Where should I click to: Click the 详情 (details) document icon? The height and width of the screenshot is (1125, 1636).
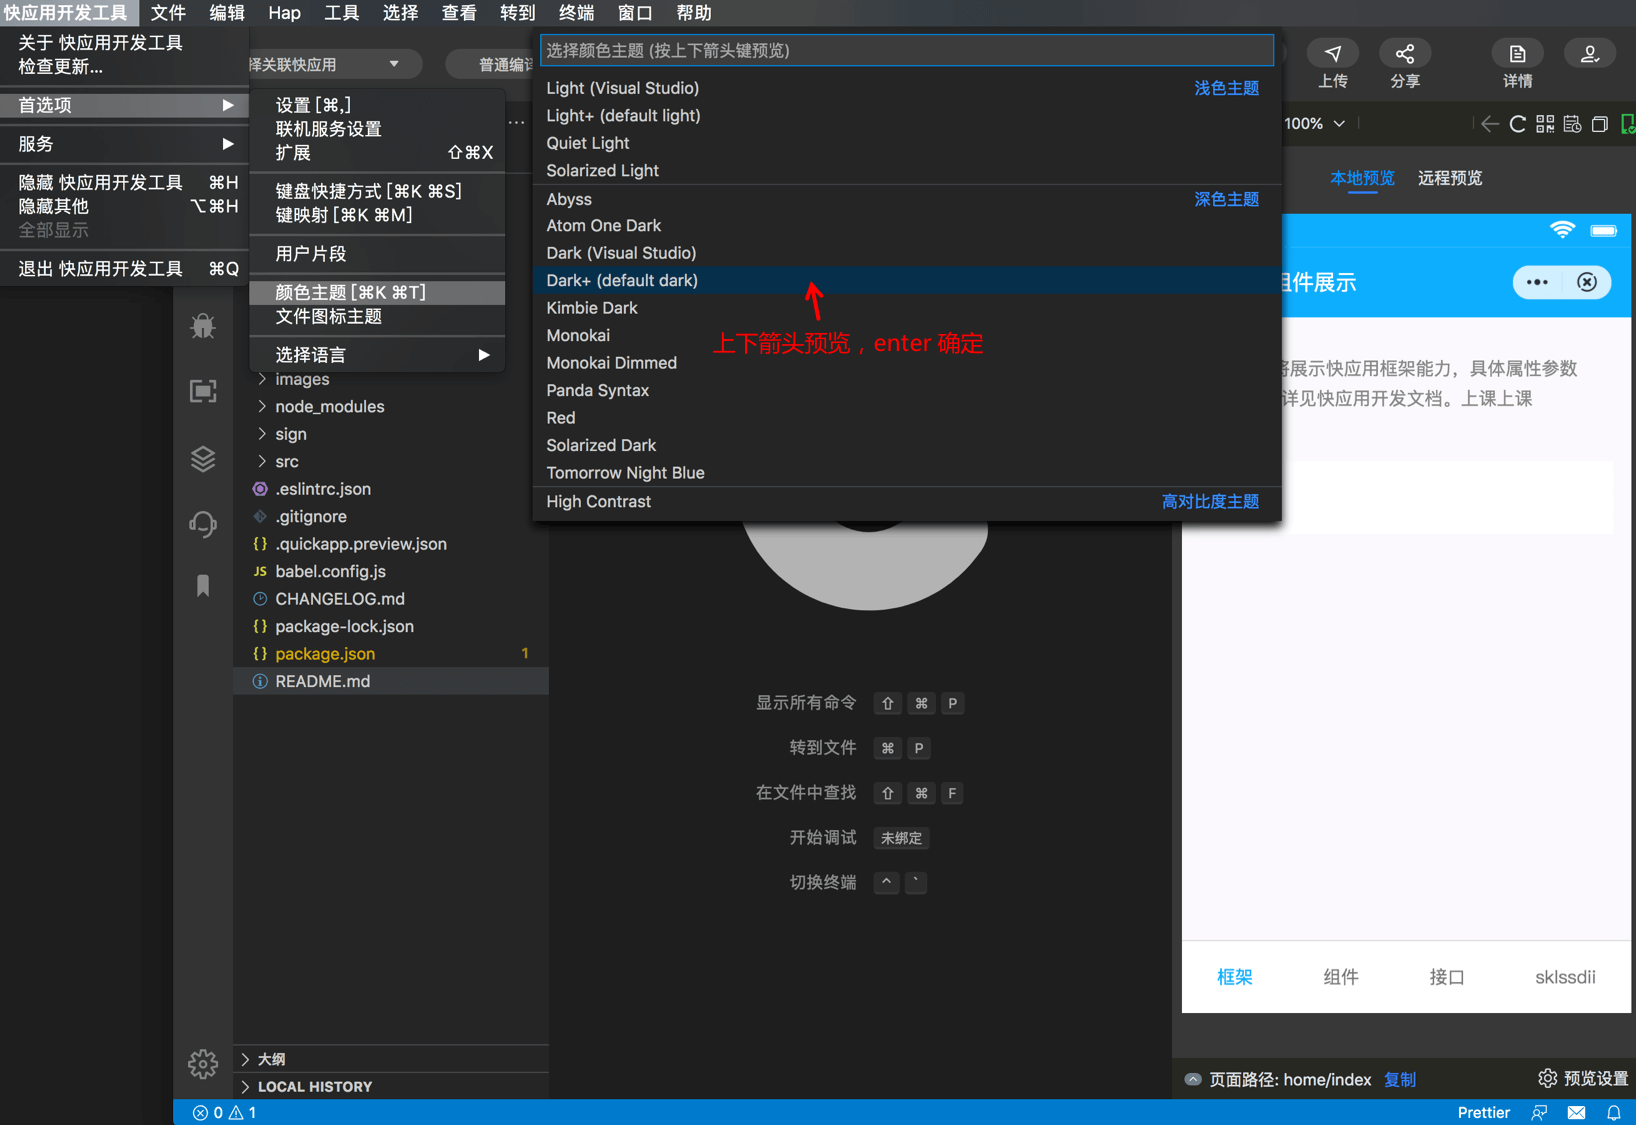1517,53
